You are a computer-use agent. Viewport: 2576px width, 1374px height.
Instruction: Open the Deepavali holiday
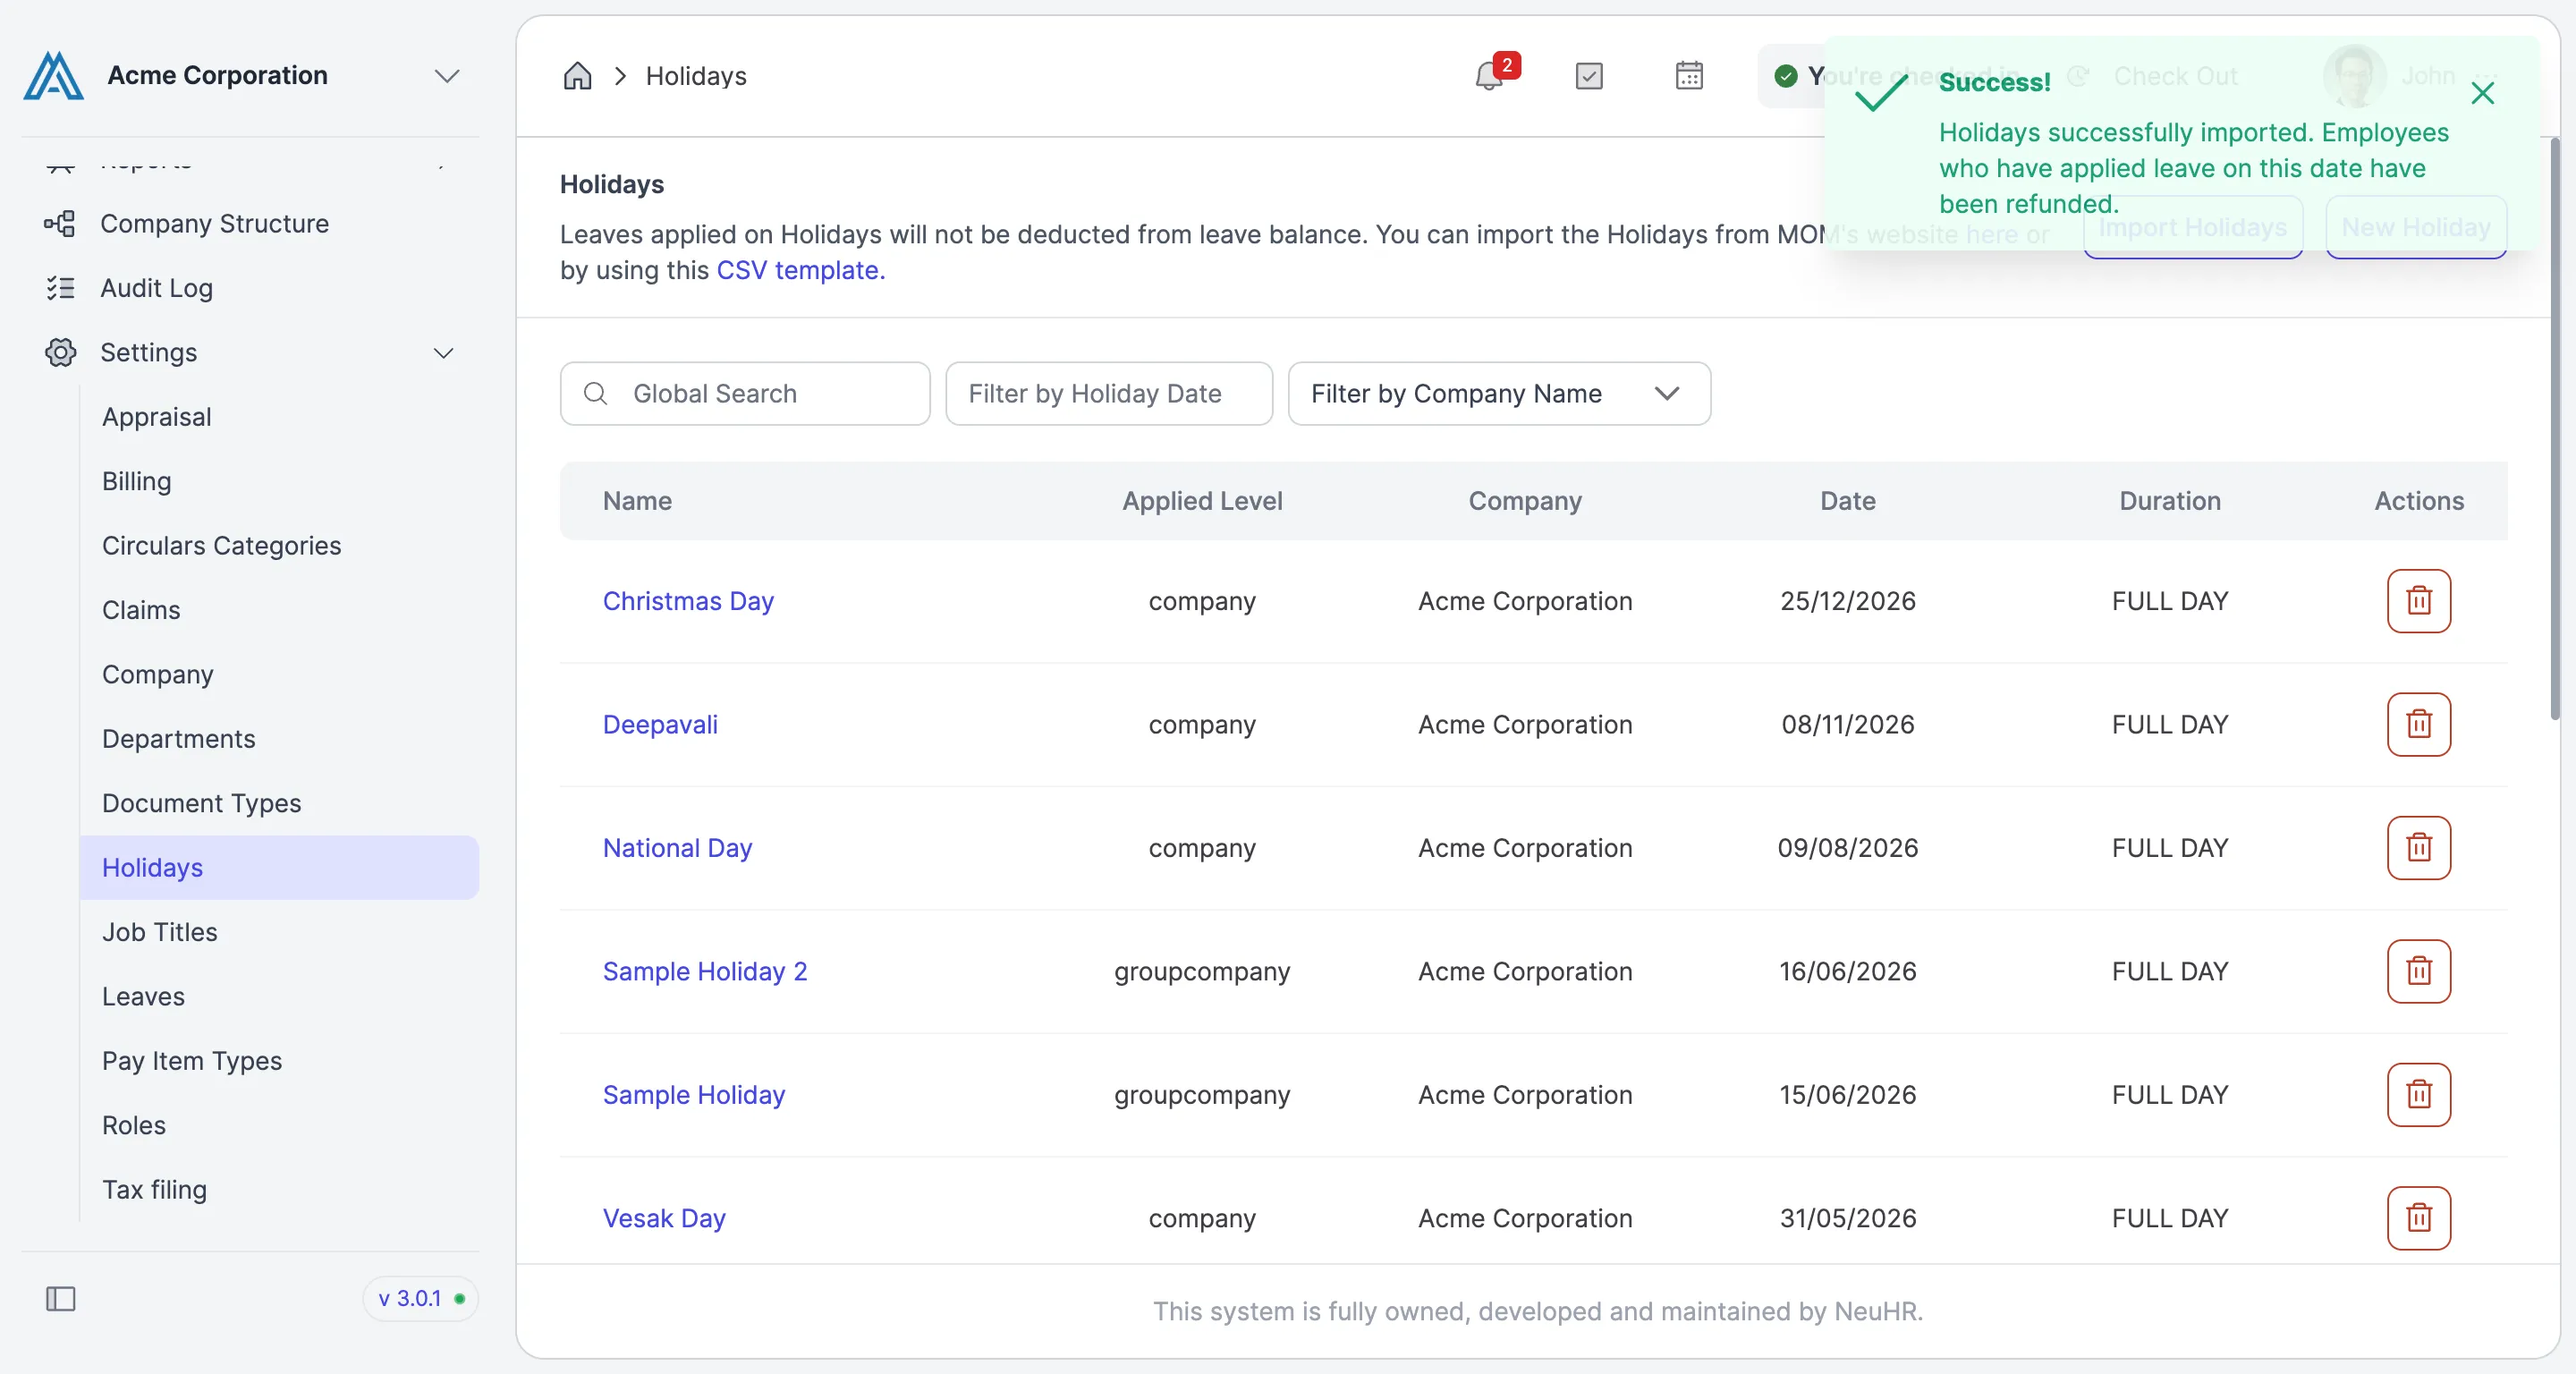(660, 724)
